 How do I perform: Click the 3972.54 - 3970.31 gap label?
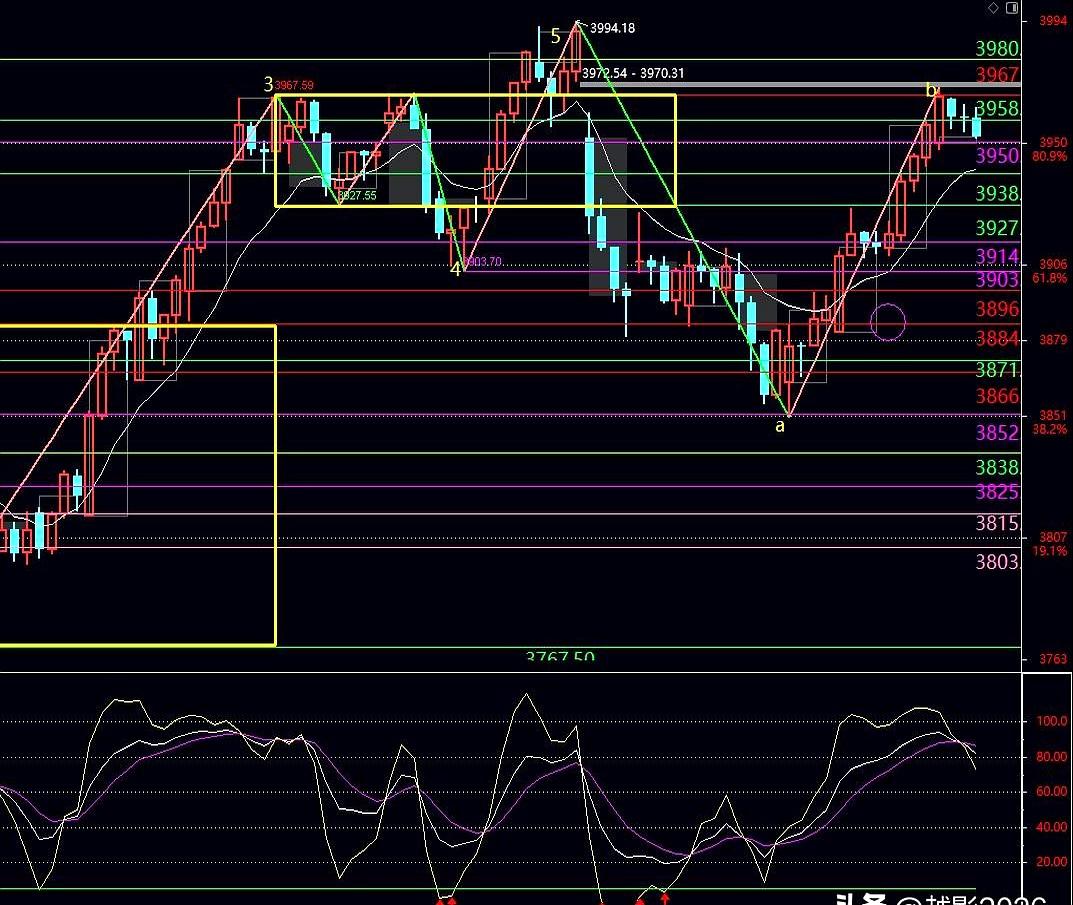coord(633,73)
